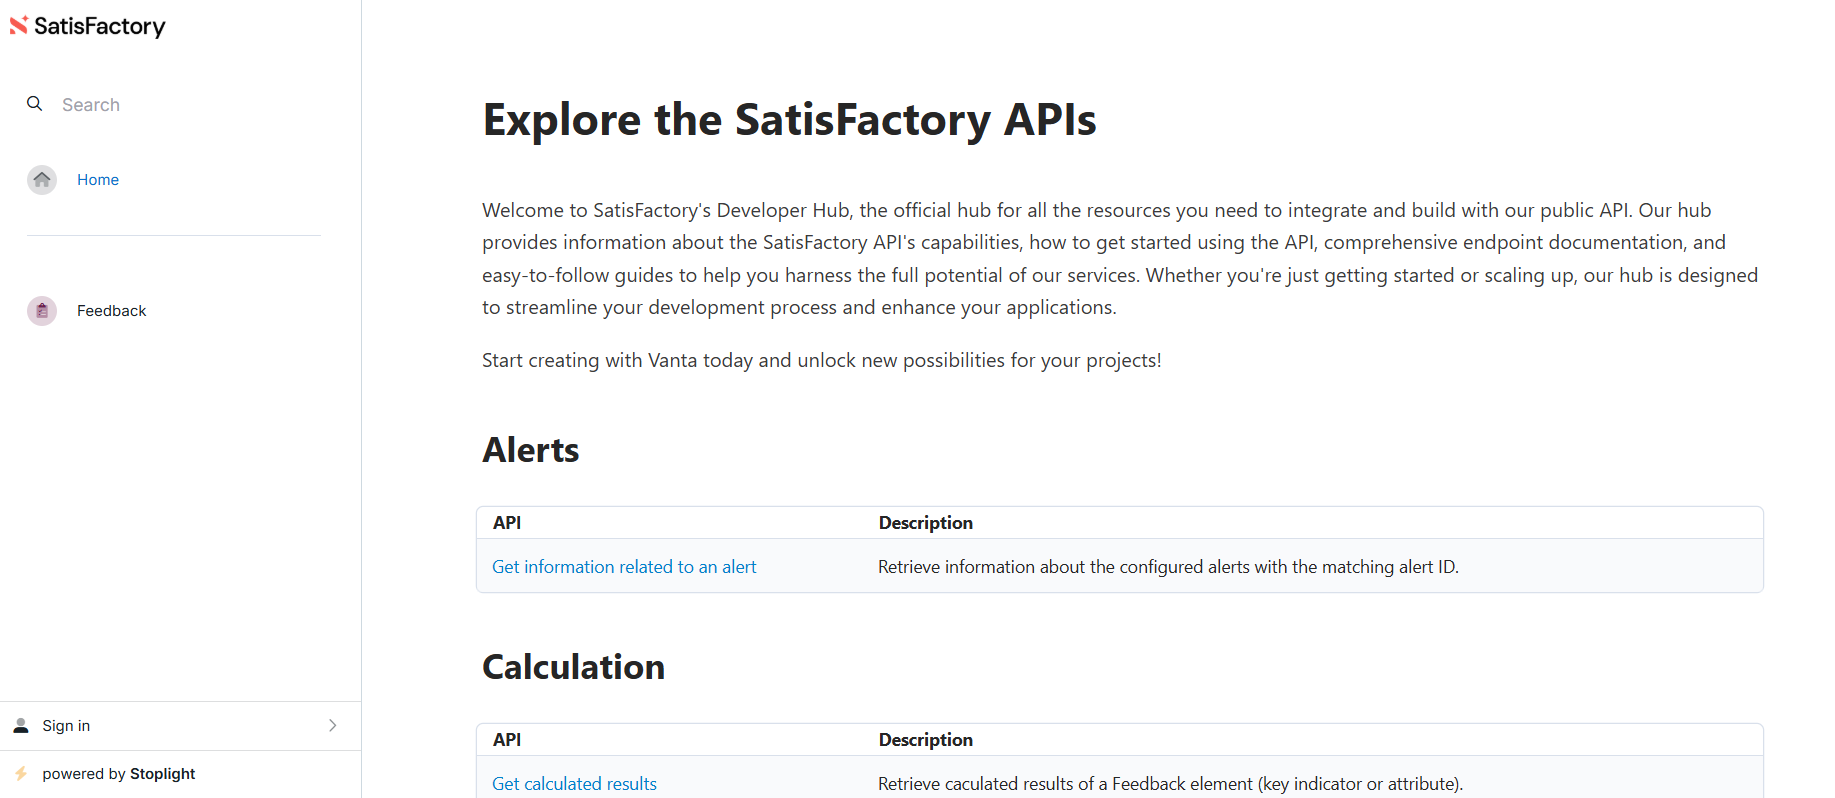
Task: Click the user avatar icon beside Sign in
Action: coord(21,726)
